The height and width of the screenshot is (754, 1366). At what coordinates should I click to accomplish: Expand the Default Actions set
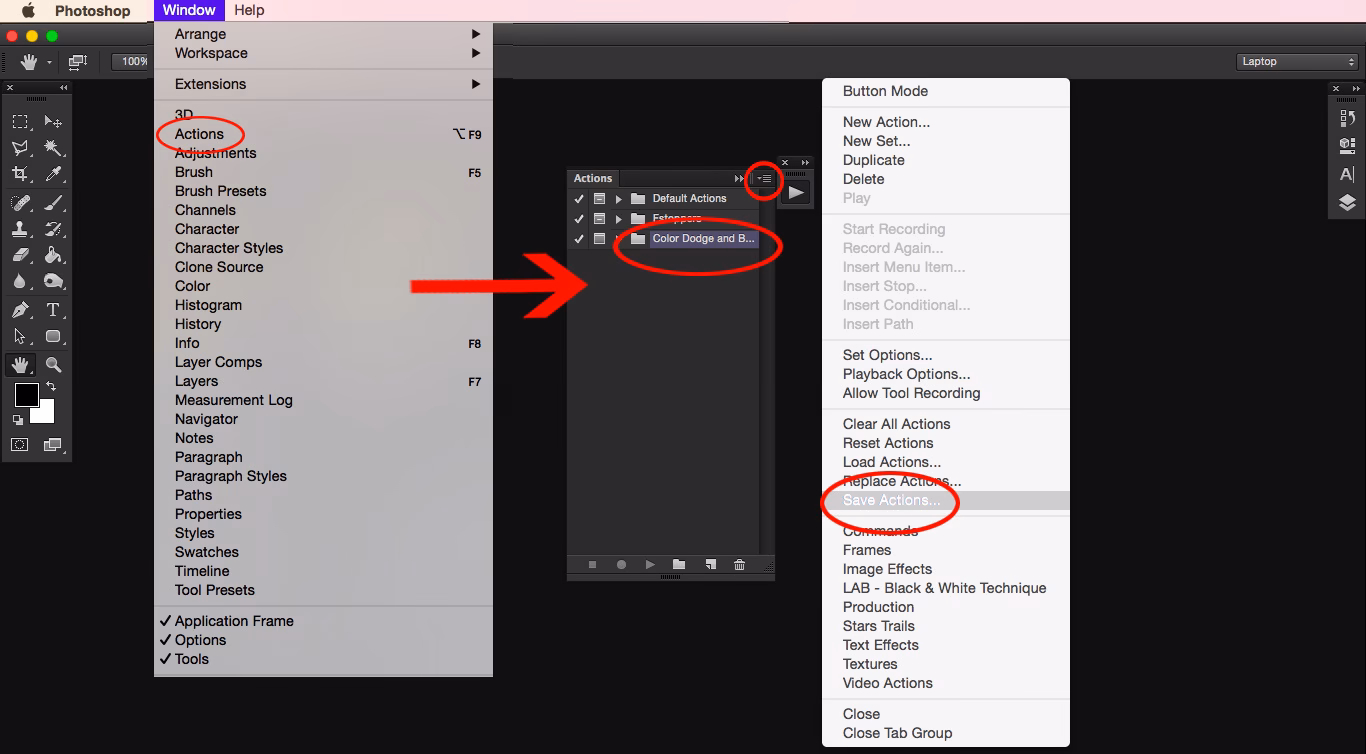coord(619,199)
